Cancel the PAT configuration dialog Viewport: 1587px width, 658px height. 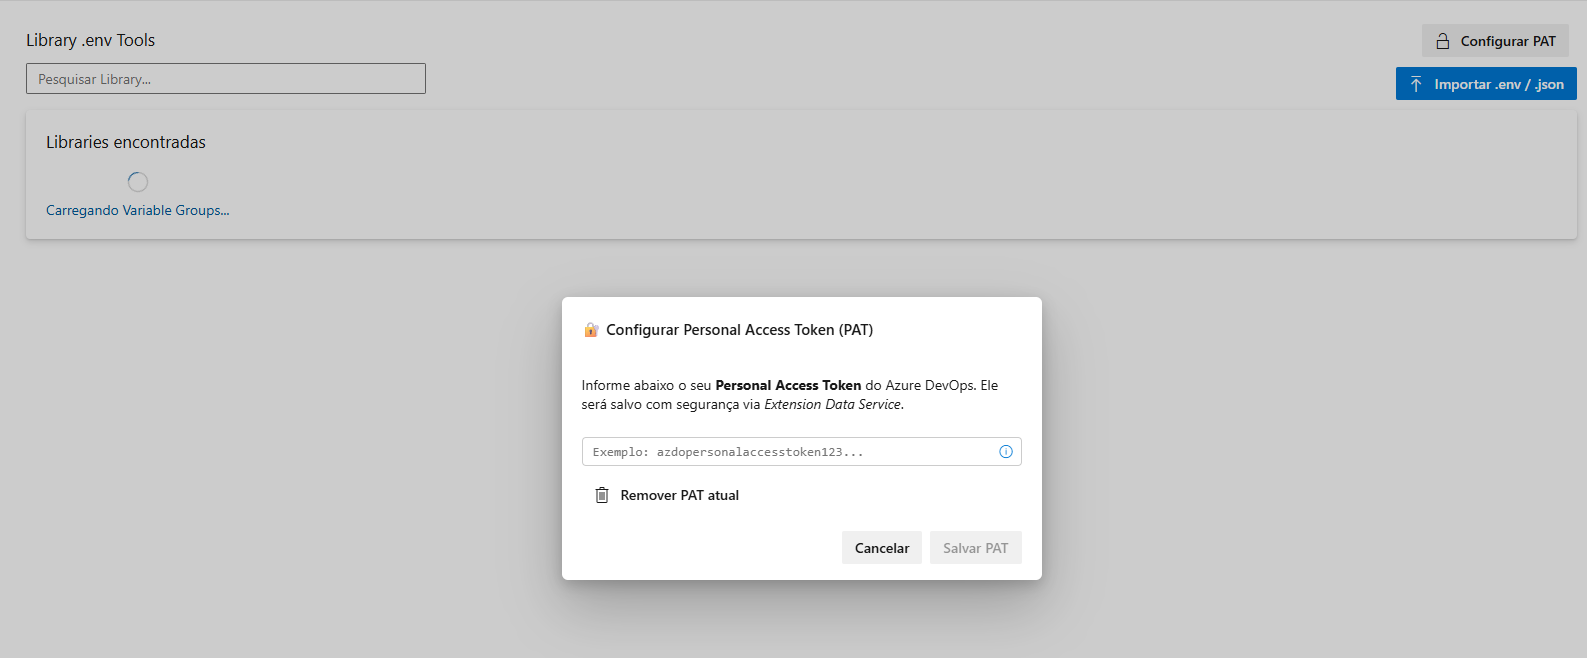pyautogui.click(x=881, y=548)
